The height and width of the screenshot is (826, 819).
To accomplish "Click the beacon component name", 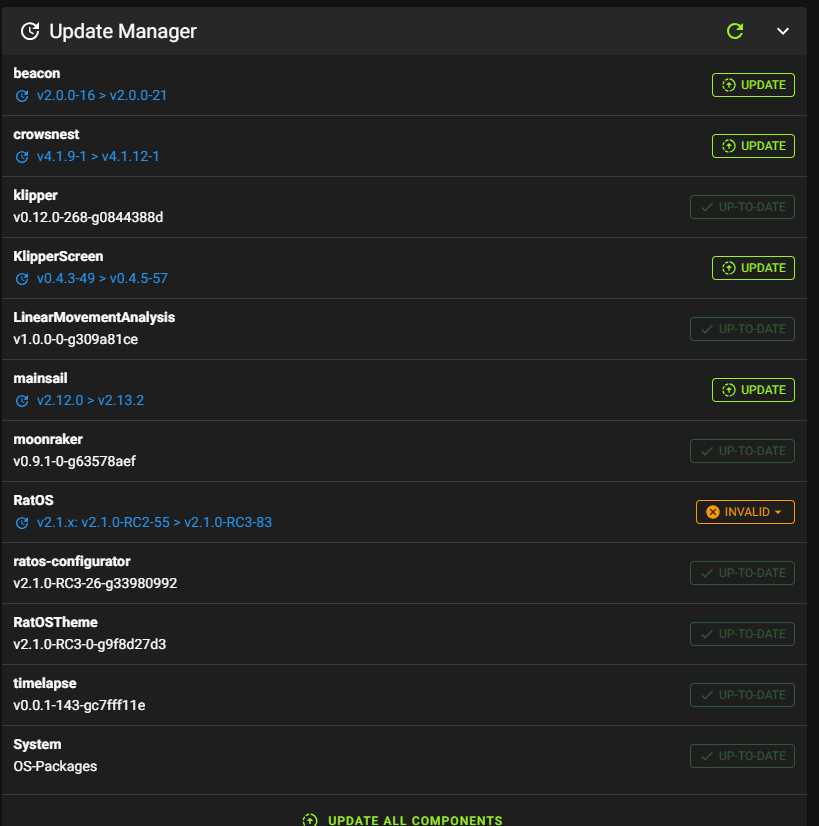I will click(x=36, y=73).
